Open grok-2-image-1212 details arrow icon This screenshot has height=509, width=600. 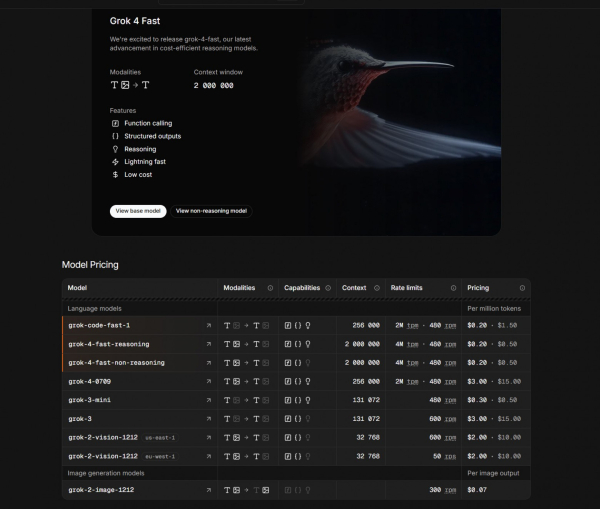(x=209, y=490)
